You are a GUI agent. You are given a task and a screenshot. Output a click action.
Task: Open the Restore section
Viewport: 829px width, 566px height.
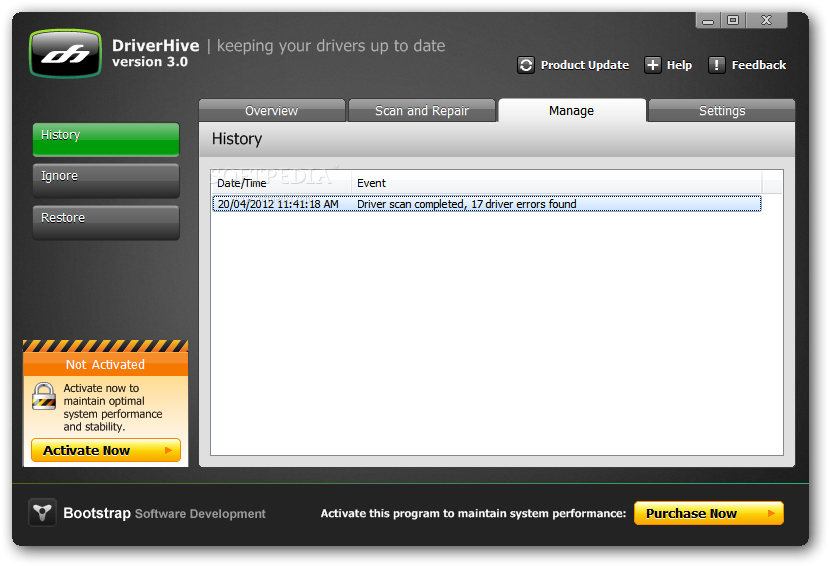[106, 222]
